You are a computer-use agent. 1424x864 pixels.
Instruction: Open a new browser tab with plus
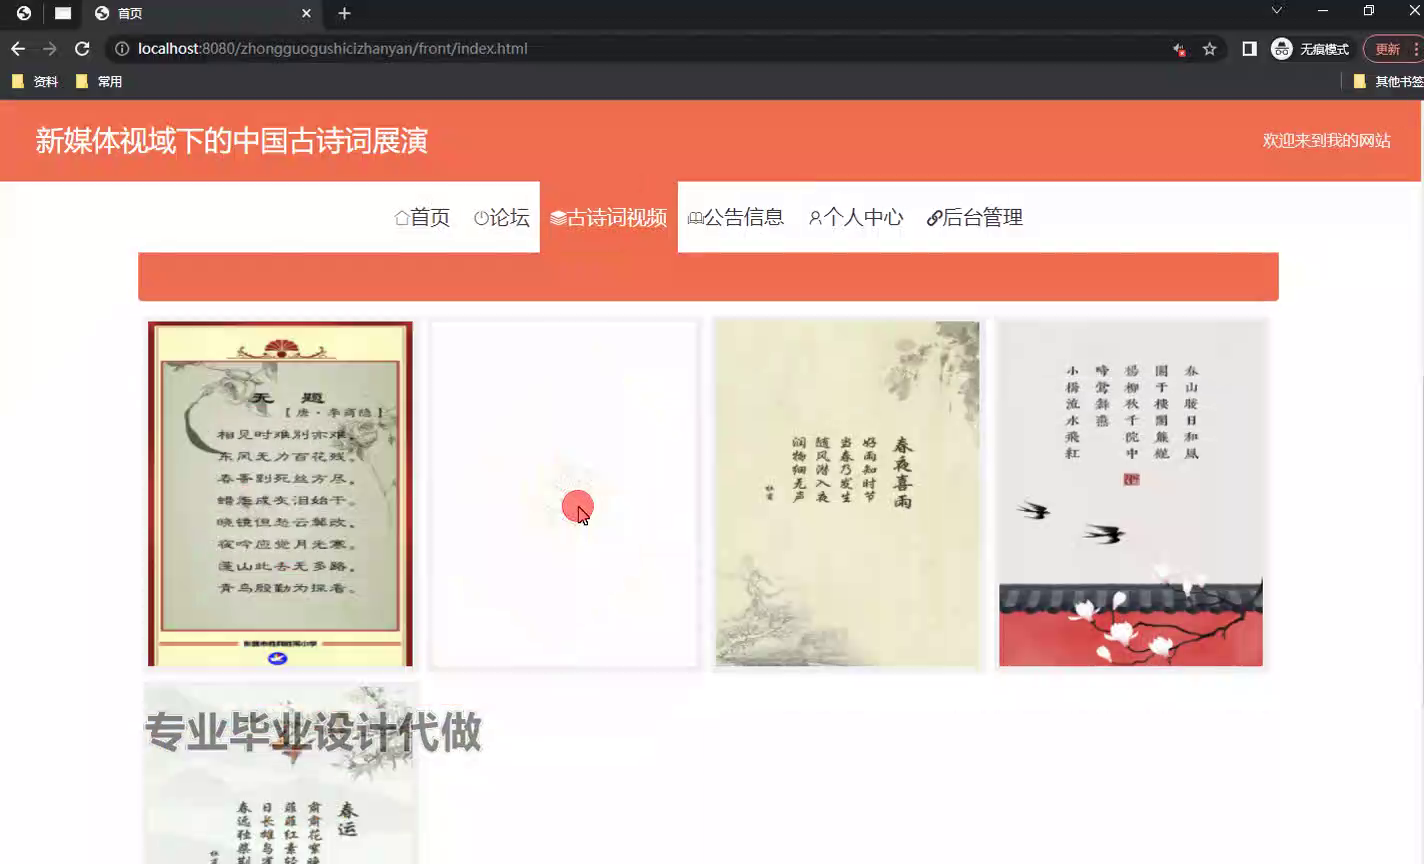[344, 13]
